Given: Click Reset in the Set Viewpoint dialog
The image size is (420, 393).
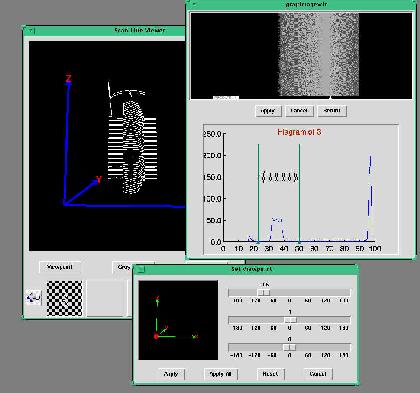Looking at the screenshot, I should point(271,374).
